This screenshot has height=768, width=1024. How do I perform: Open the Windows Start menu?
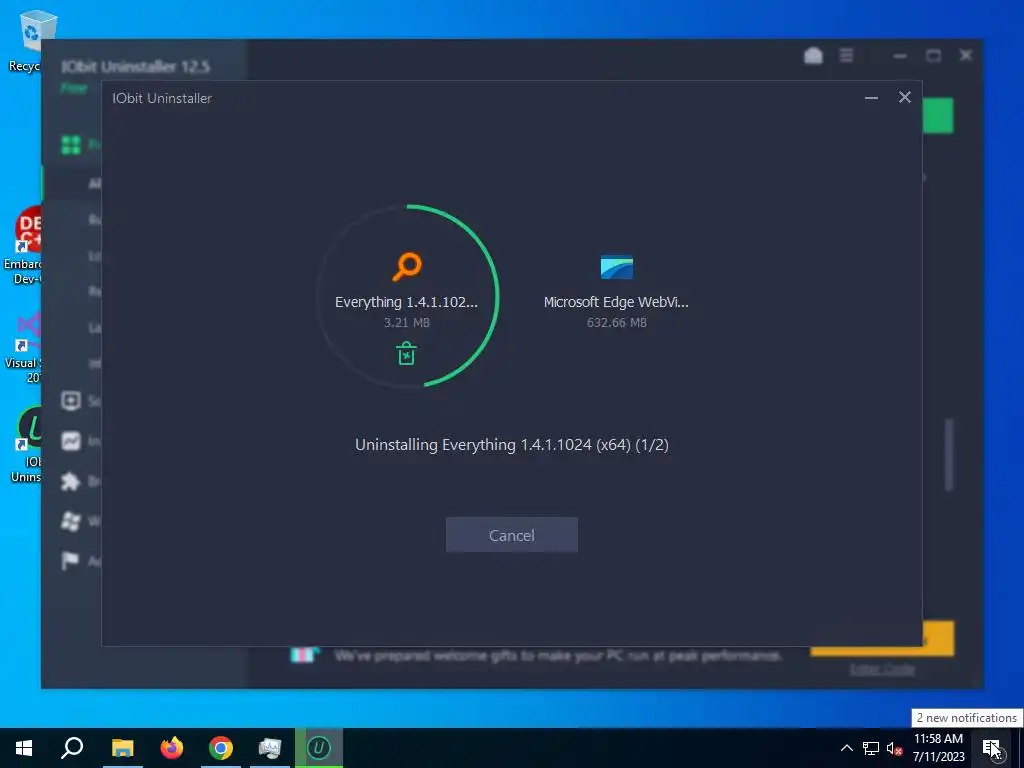point(24,748)
